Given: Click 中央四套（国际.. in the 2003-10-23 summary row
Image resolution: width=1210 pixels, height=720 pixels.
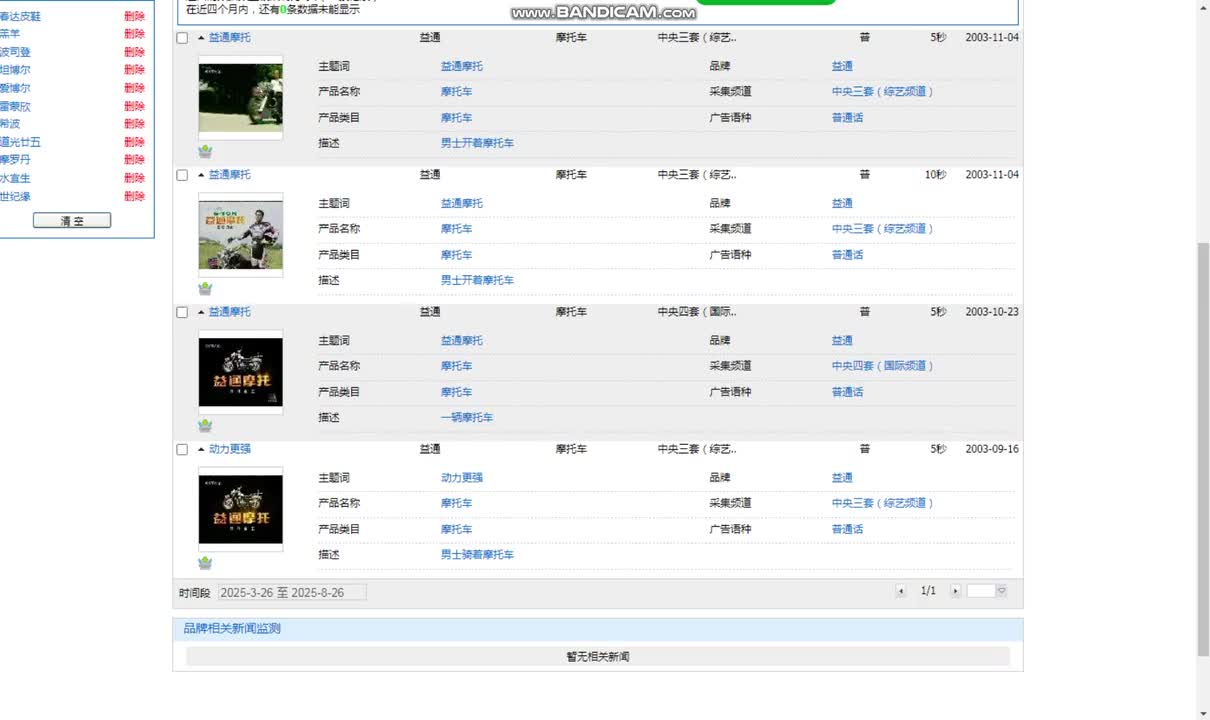Looking at the screenshot, I should 697,312.
